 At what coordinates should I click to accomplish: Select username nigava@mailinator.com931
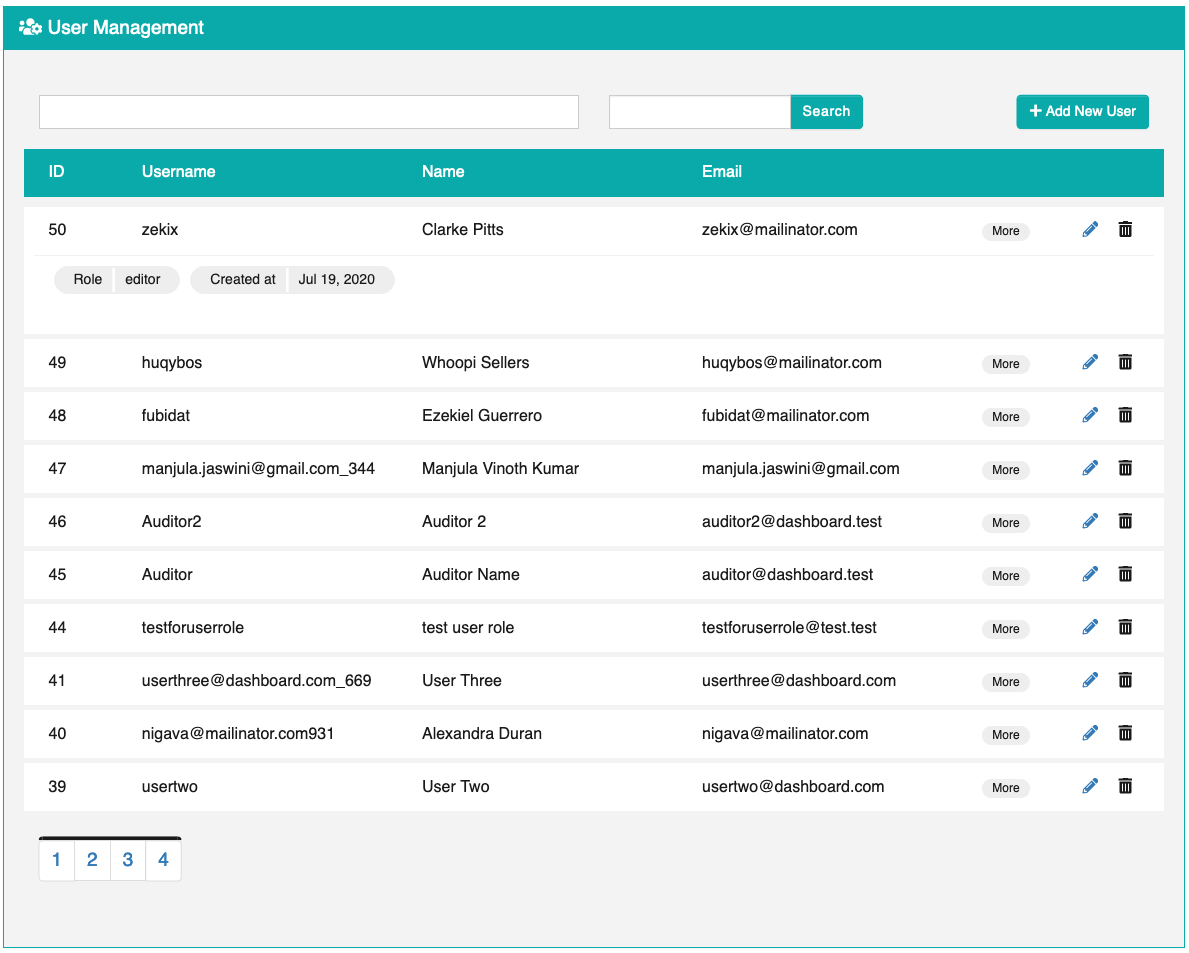point(237,734)
